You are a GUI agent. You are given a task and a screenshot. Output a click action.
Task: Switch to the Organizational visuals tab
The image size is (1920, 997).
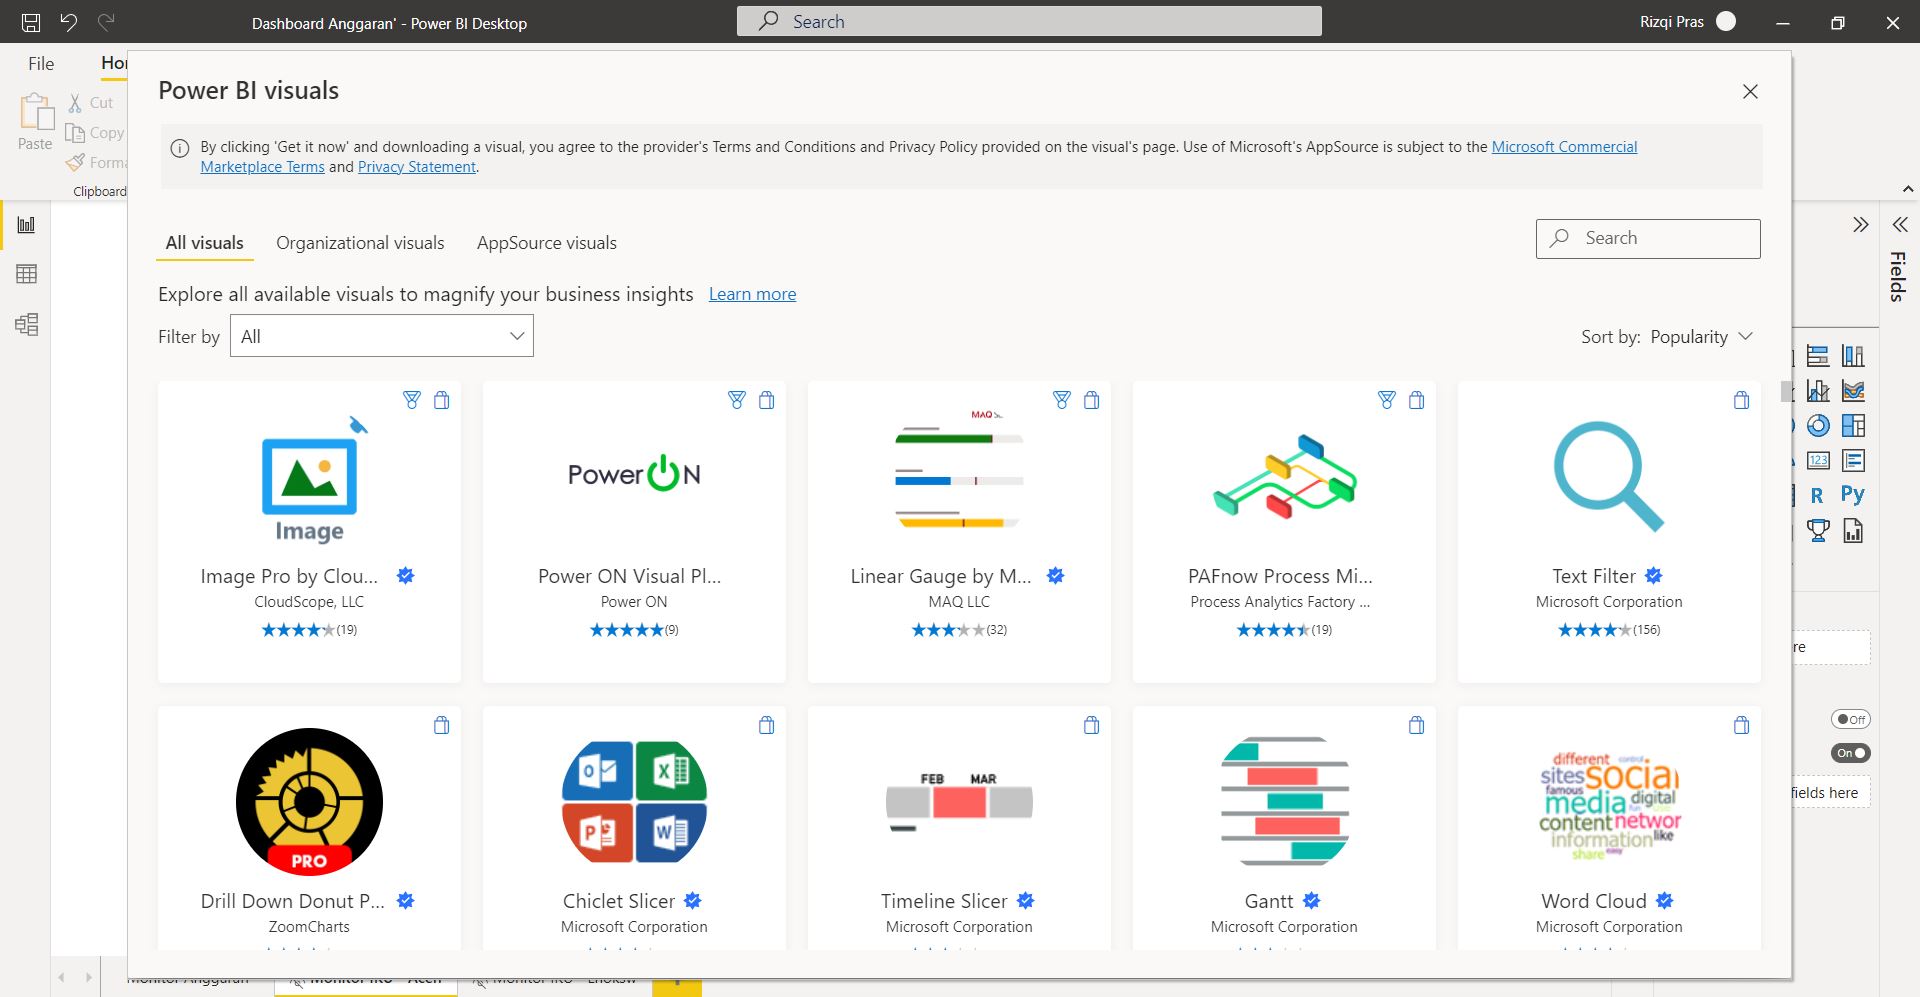360,242
